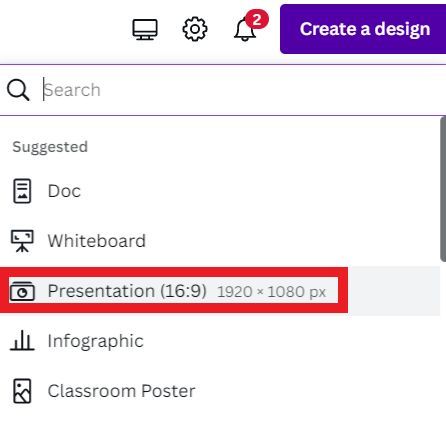Viewport: 446px width, 424px height.
Task: Click the dropdown list scrollbar thumb
Action: tap(443, 189)
